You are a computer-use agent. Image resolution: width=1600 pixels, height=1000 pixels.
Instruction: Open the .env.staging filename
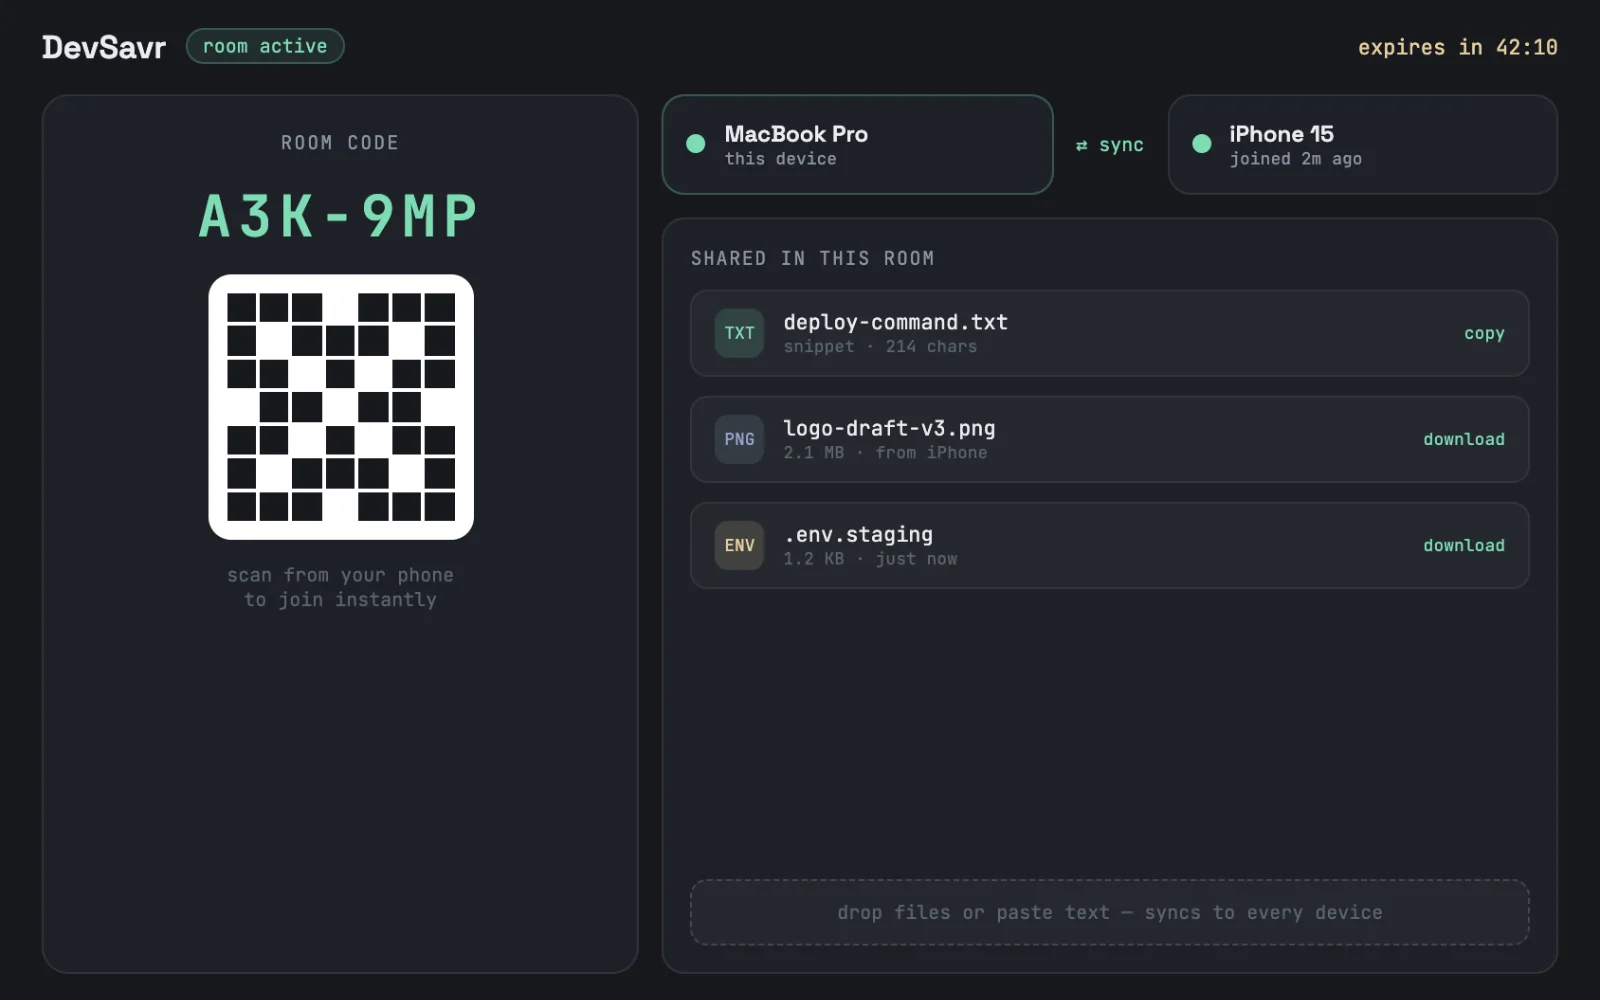(x=858, y=534)
